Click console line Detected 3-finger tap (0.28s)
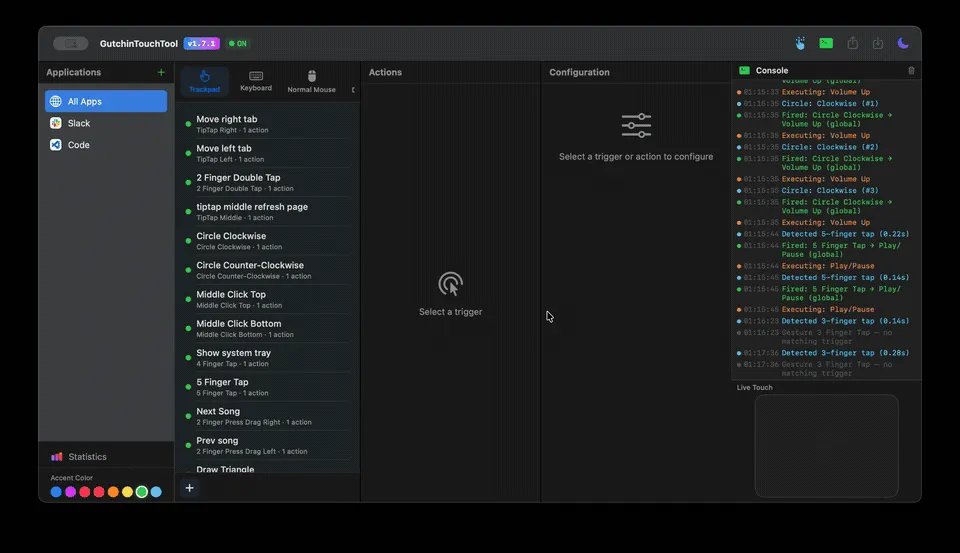The width and height of the screenshot is (960, 553). [x=845, y=353]
